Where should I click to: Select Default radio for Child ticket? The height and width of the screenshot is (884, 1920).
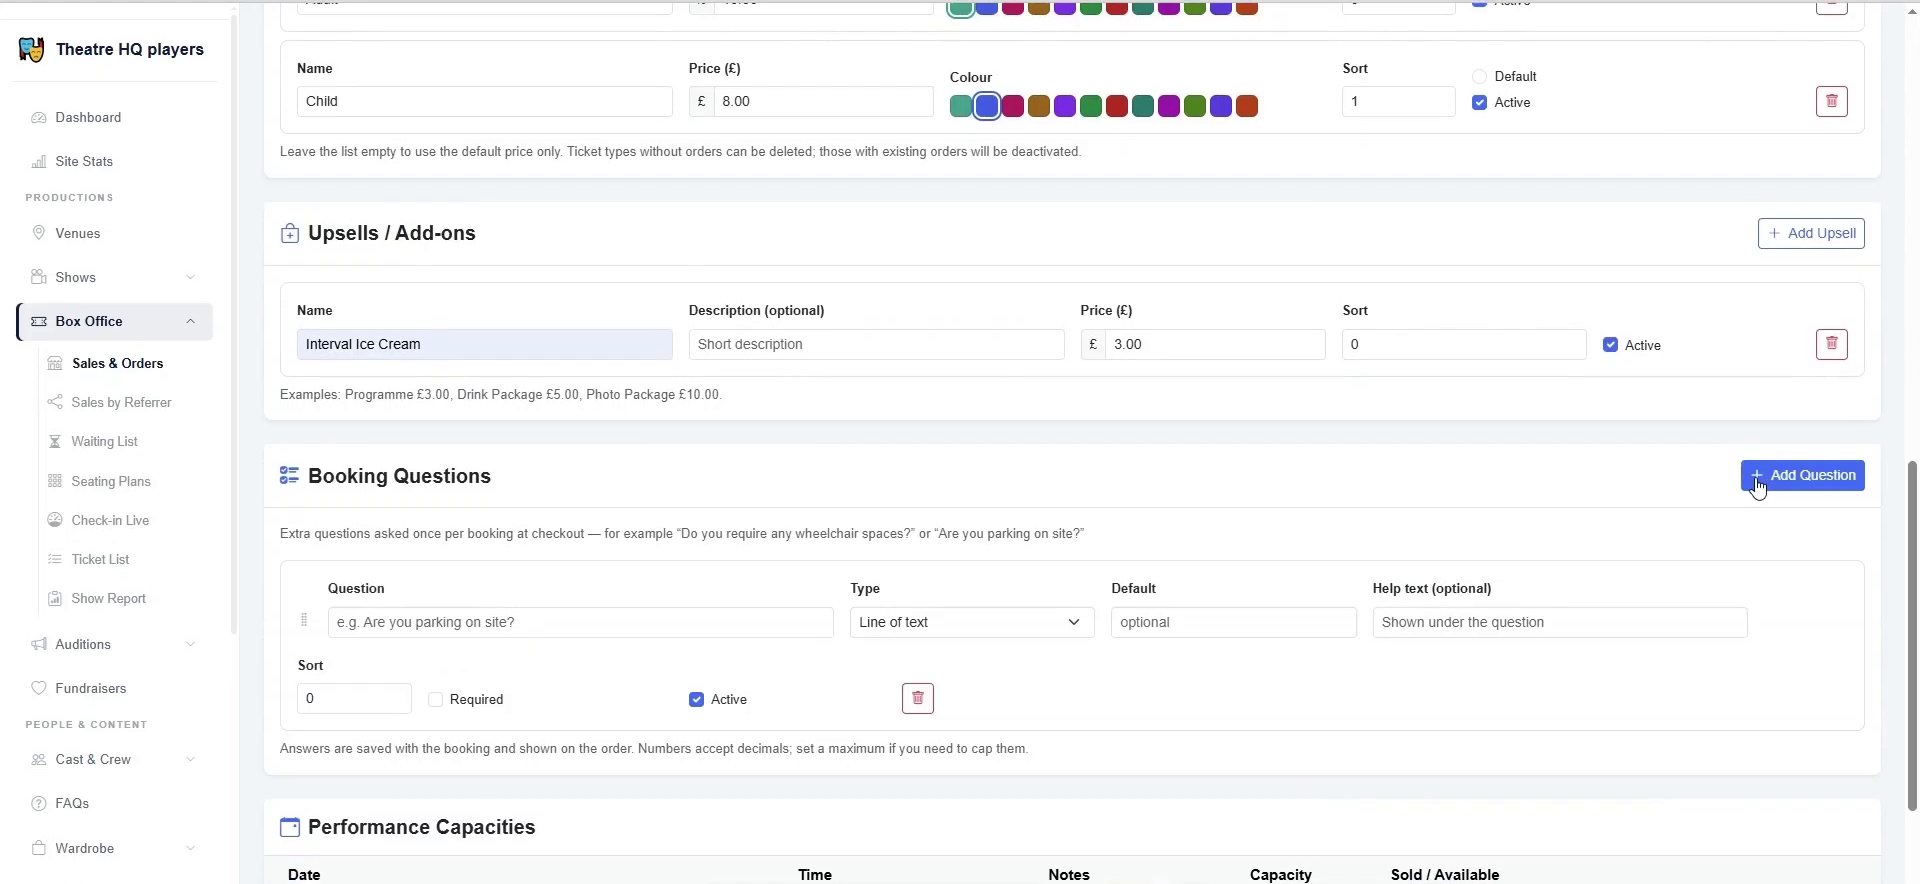click(1479, 76)
